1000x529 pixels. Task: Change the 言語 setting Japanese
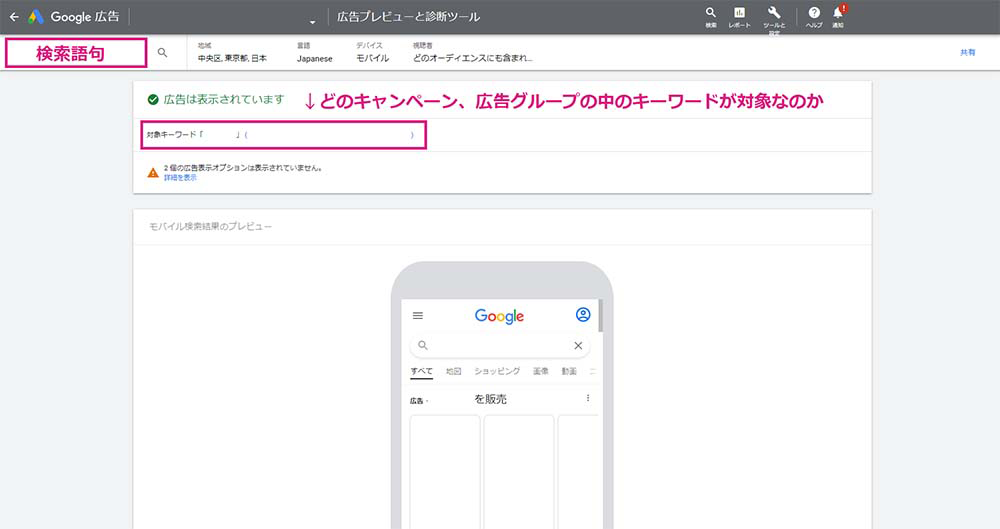coord(314,53)
